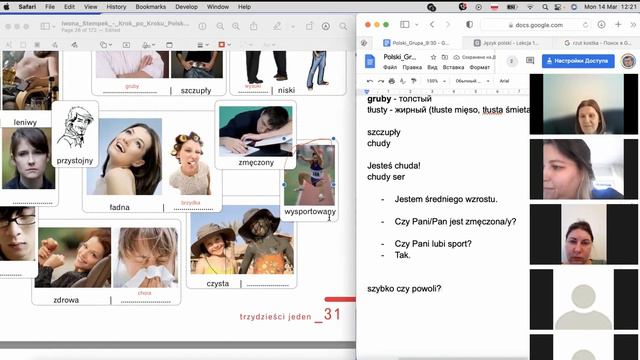Open the History menu
The width and height of the screenshot is (640, 360).
(x=116, y=7)
